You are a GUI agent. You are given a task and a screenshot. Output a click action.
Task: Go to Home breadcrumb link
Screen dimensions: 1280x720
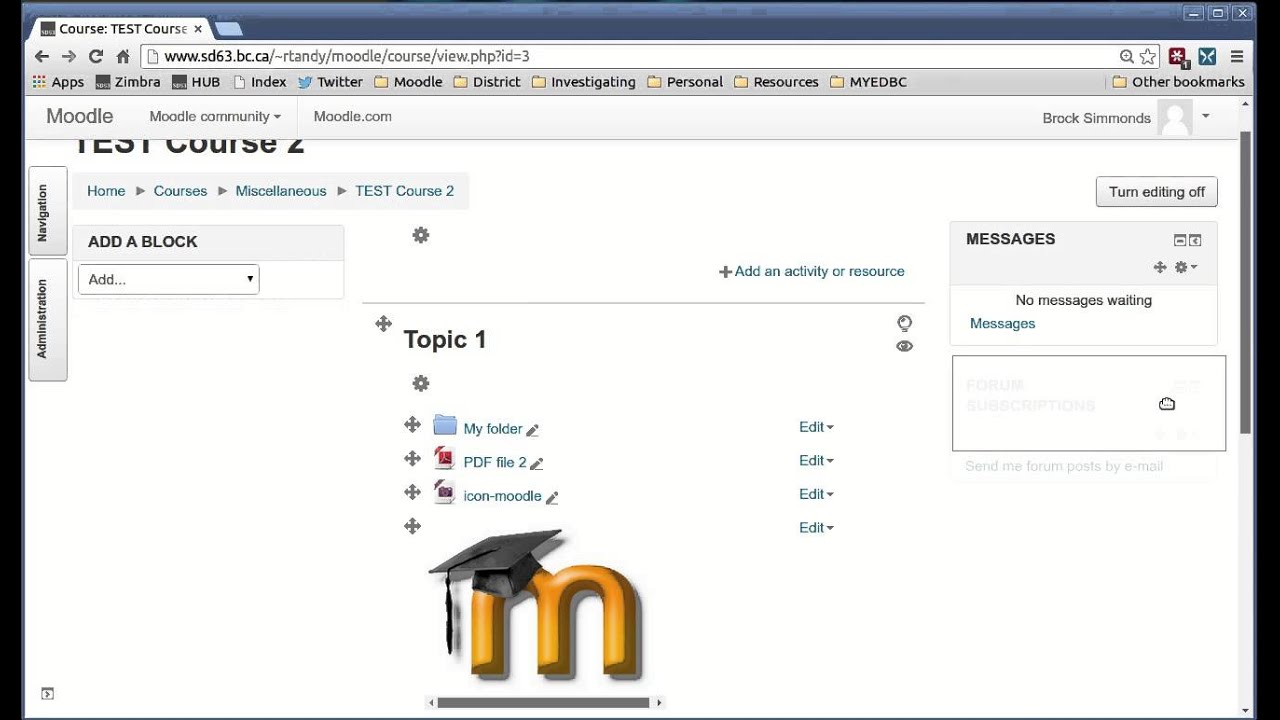coord(106,191)
